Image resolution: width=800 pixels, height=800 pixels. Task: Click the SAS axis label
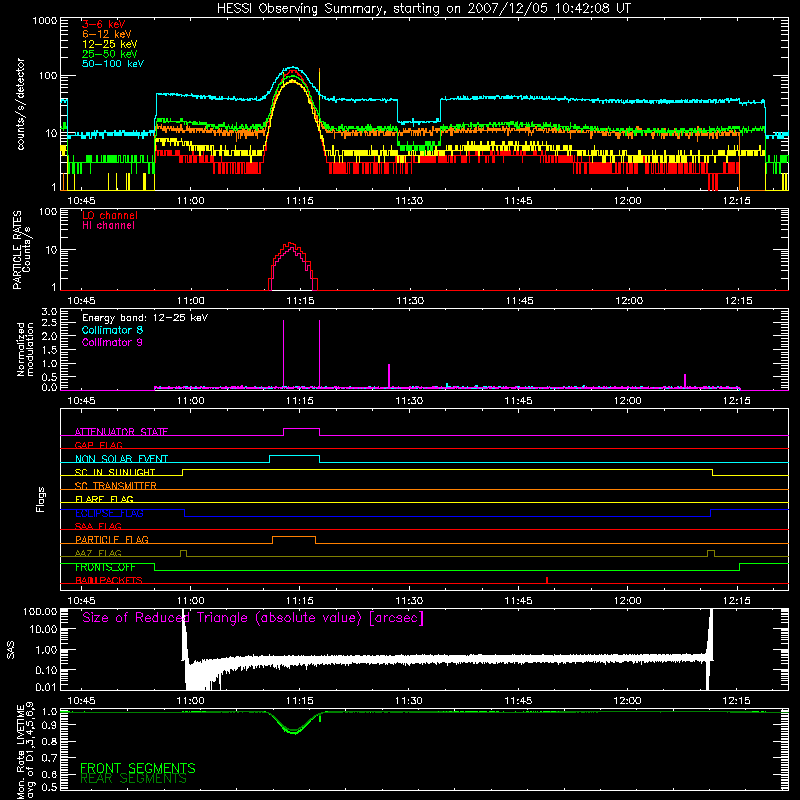click(10, 650)
